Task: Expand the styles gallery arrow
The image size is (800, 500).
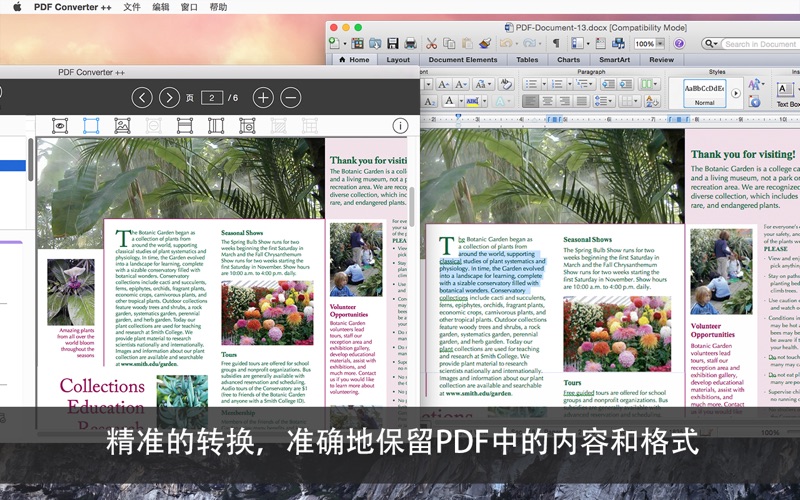Action: pos(736,93)
